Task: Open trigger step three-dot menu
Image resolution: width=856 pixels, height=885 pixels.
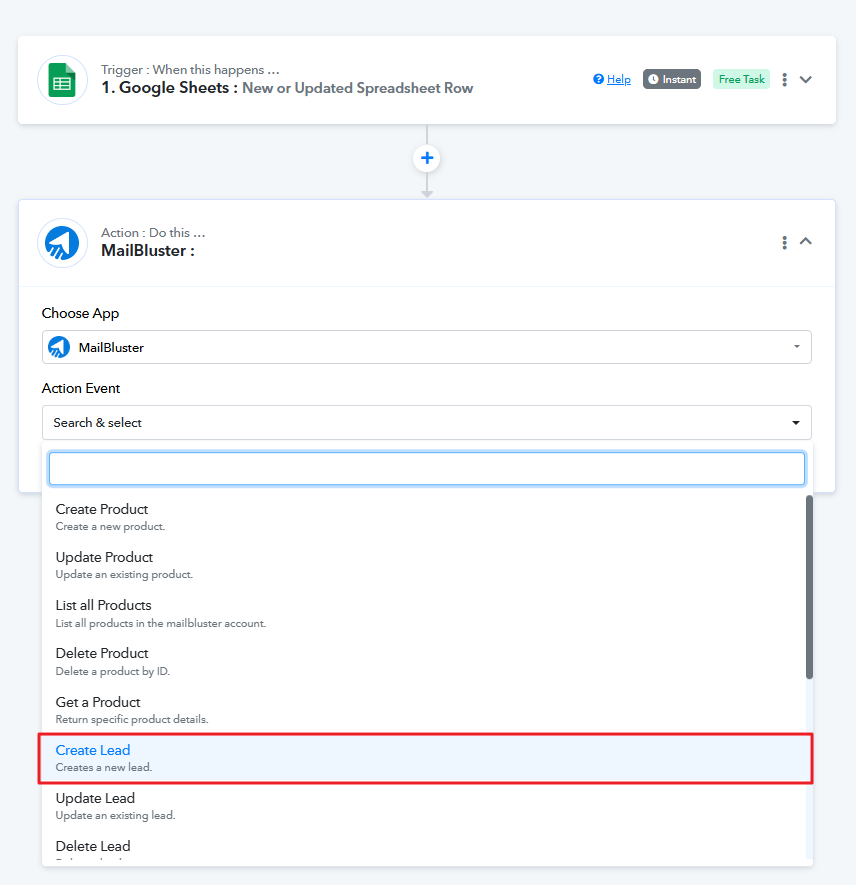Action: [785, 80]
